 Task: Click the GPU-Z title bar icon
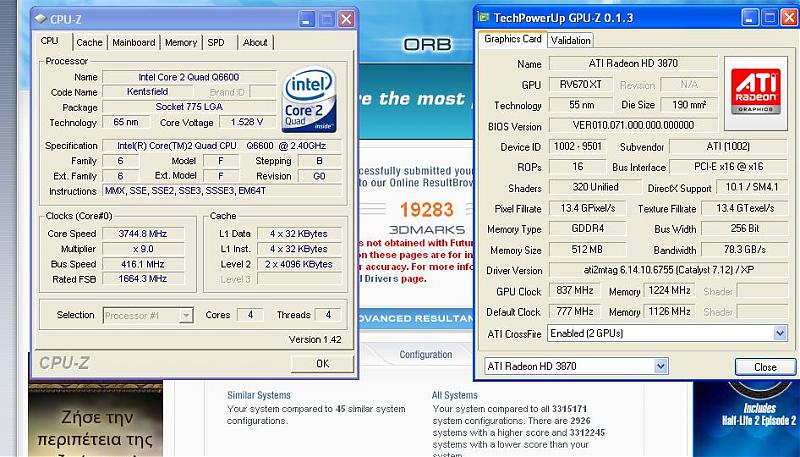pyautogui.click(x=483, y=18)
